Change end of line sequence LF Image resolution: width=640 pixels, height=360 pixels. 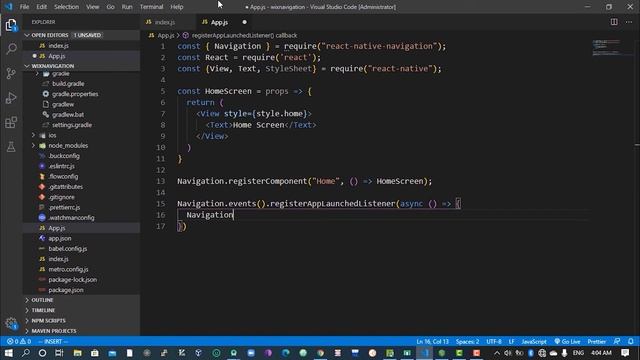coord(511,341)
